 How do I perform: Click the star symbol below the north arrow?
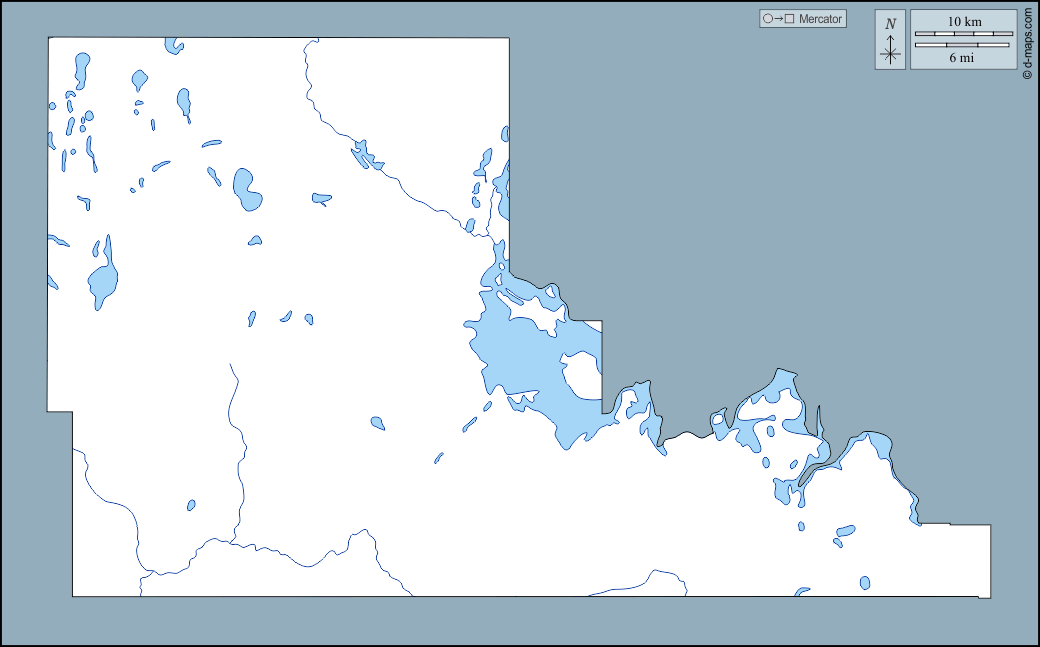click(890, 52)
